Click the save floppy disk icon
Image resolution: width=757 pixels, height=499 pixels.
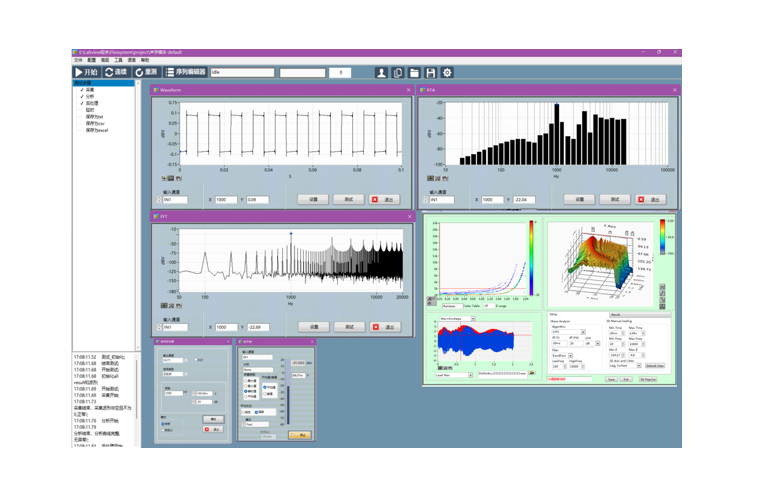pyautogui.click(x=430, y=73)
